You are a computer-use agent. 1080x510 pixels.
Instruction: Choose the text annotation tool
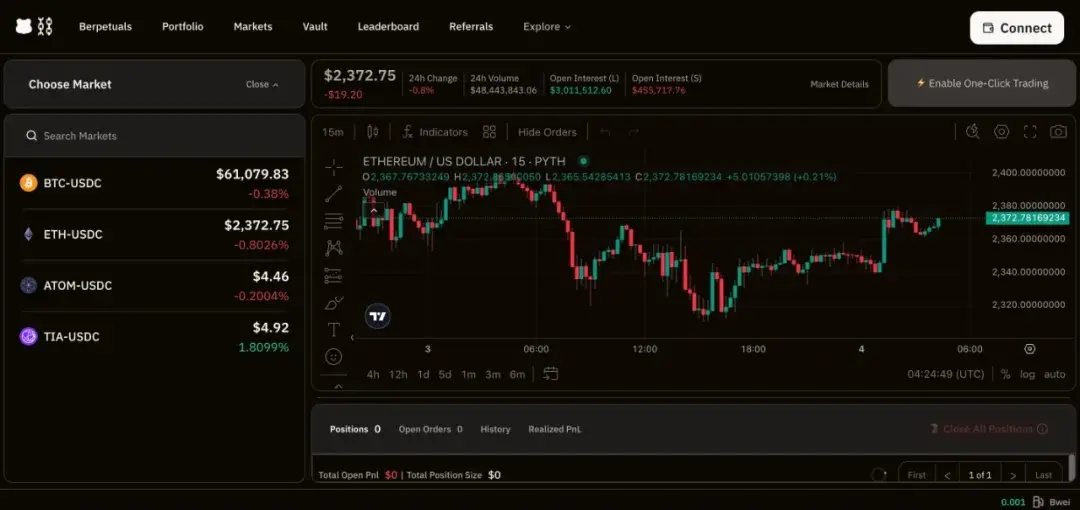tap(333, 329)
